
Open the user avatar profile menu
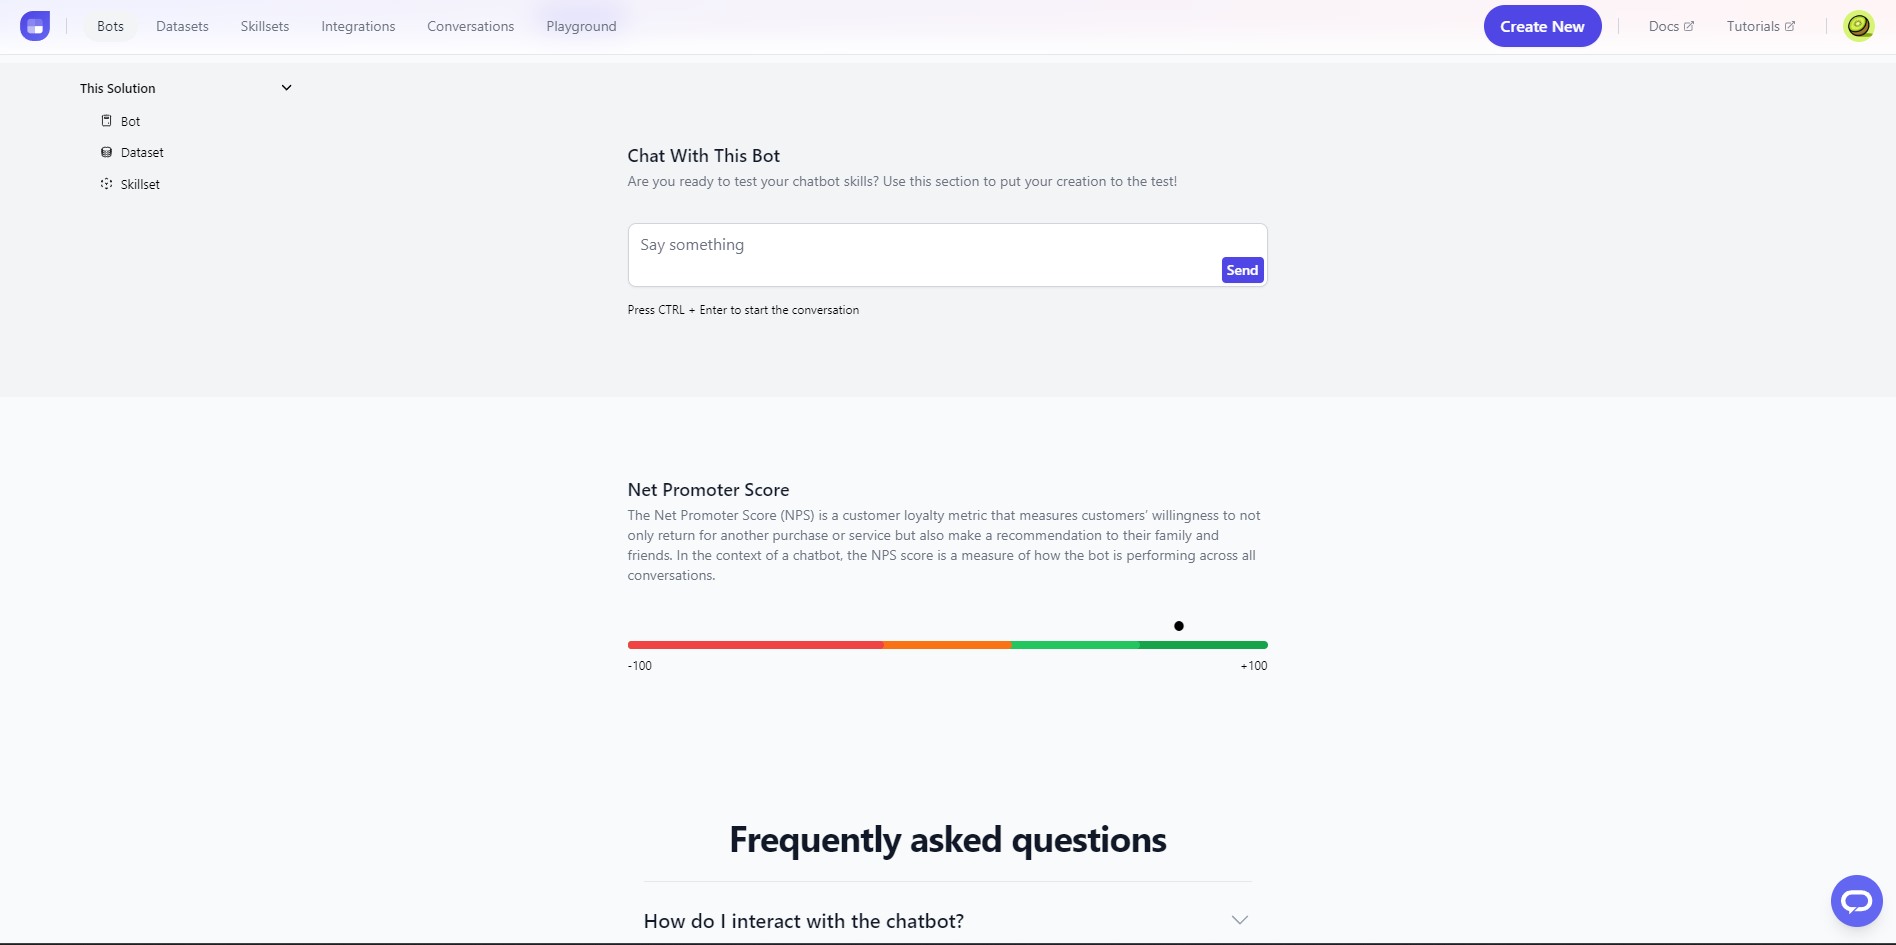[x=1858, y=26]
